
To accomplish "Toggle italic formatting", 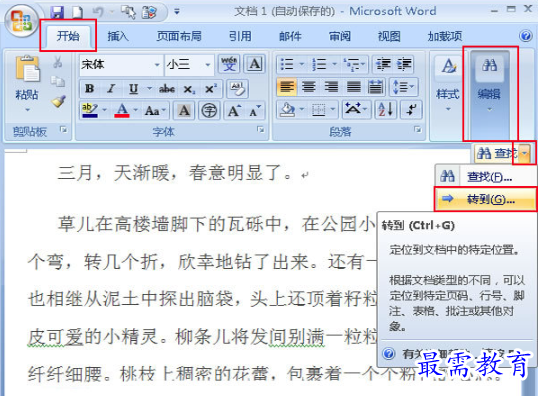I will [x=111, y=88].
